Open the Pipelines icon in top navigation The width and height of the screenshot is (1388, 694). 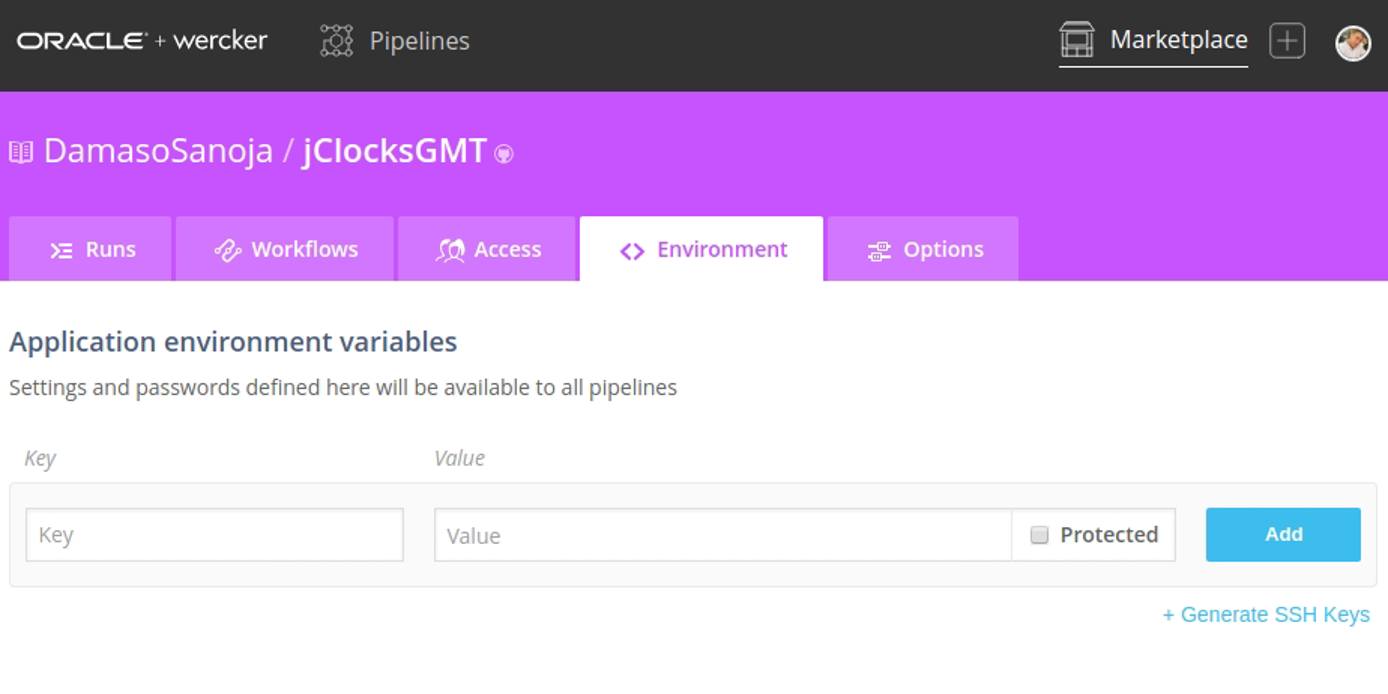[335, 40]
